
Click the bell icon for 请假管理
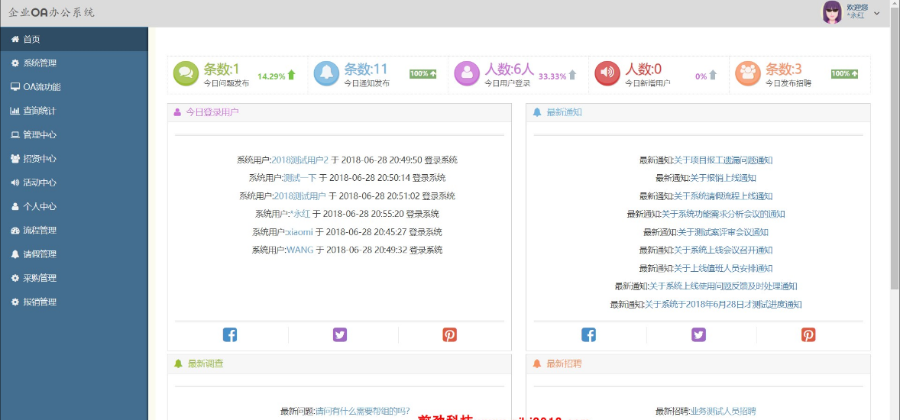coord(15,254)
